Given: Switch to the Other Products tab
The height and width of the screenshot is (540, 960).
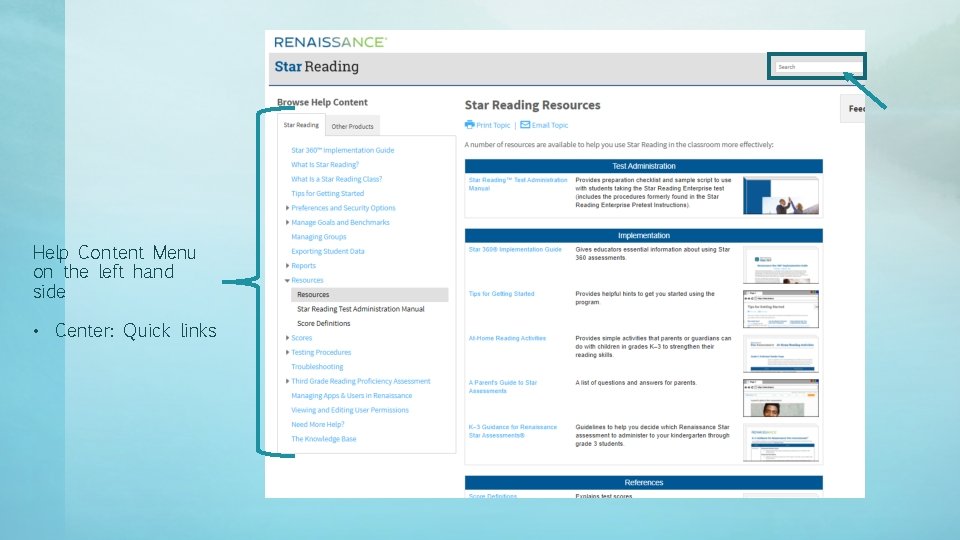Looking at the screenshot, I should [353, 126].
